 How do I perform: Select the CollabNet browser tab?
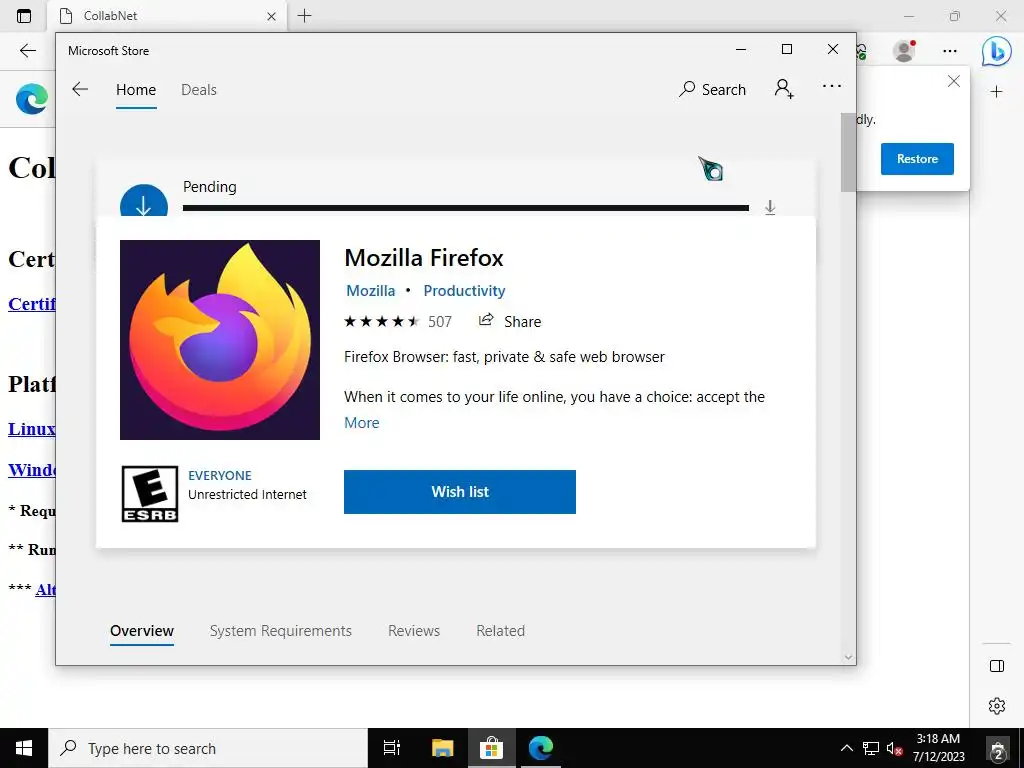[x=167, y=16]
